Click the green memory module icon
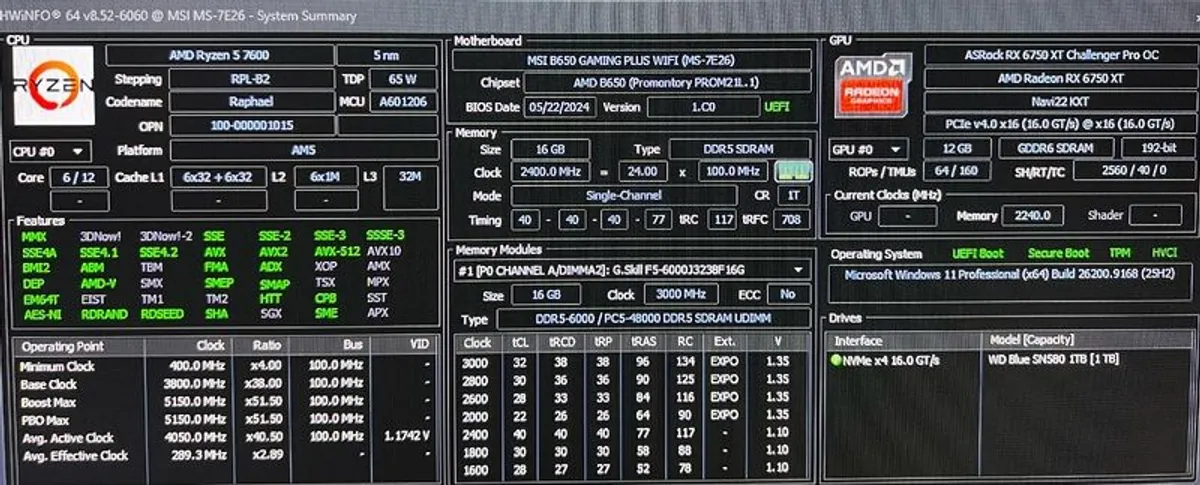The image size is (1200, 485). tap(793, 171)
